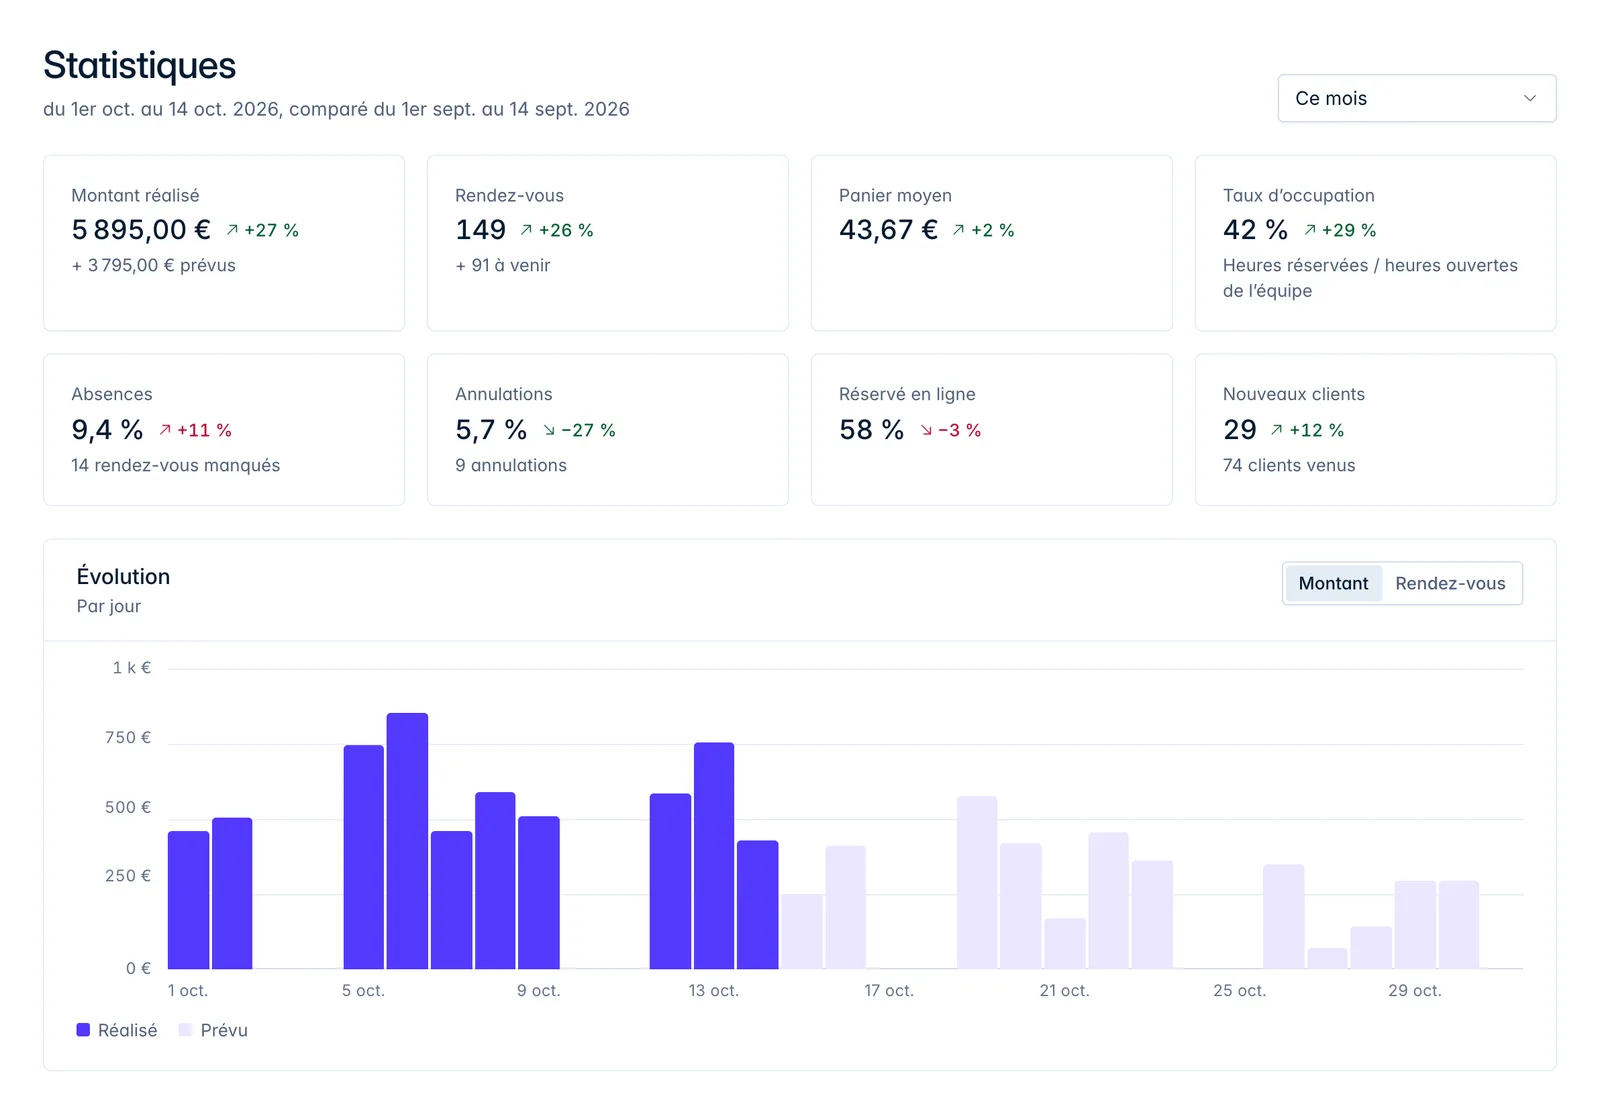Click the Absences value 9,4 %
Viewport: 1600px width, 1101px height.
point(107,430)
